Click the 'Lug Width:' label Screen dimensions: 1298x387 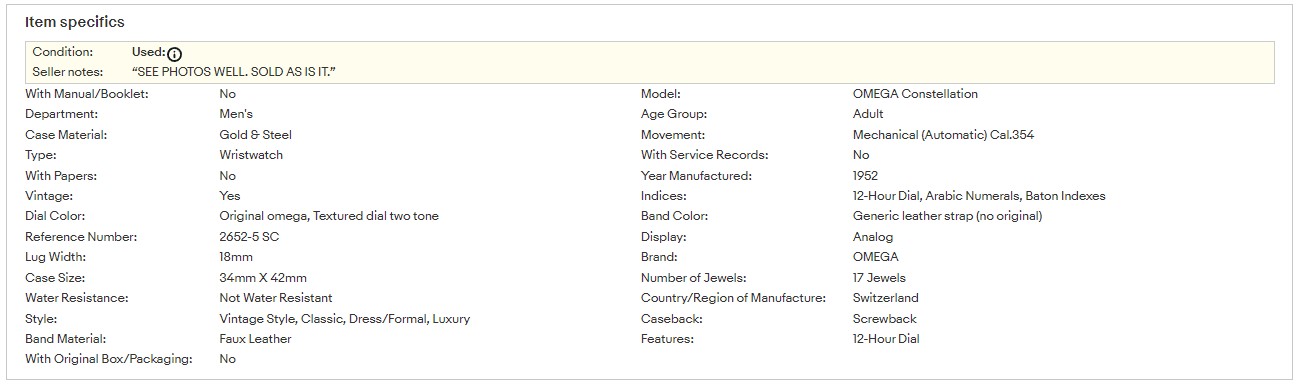click(56, 257)
